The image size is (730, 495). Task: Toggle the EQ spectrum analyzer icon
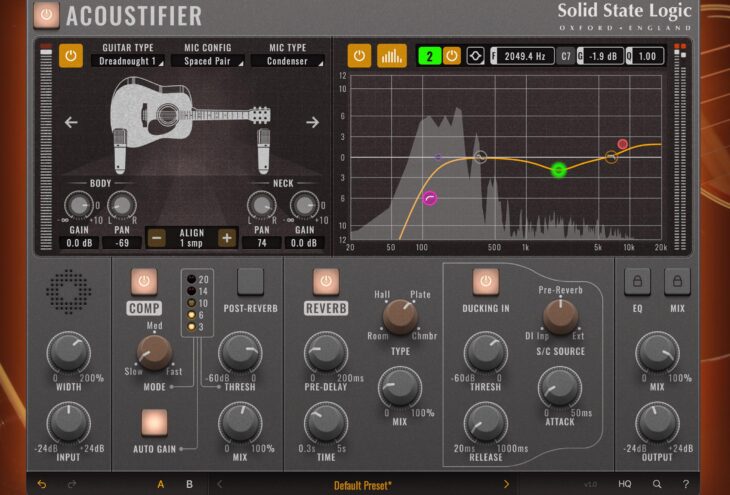pos(391,56)
